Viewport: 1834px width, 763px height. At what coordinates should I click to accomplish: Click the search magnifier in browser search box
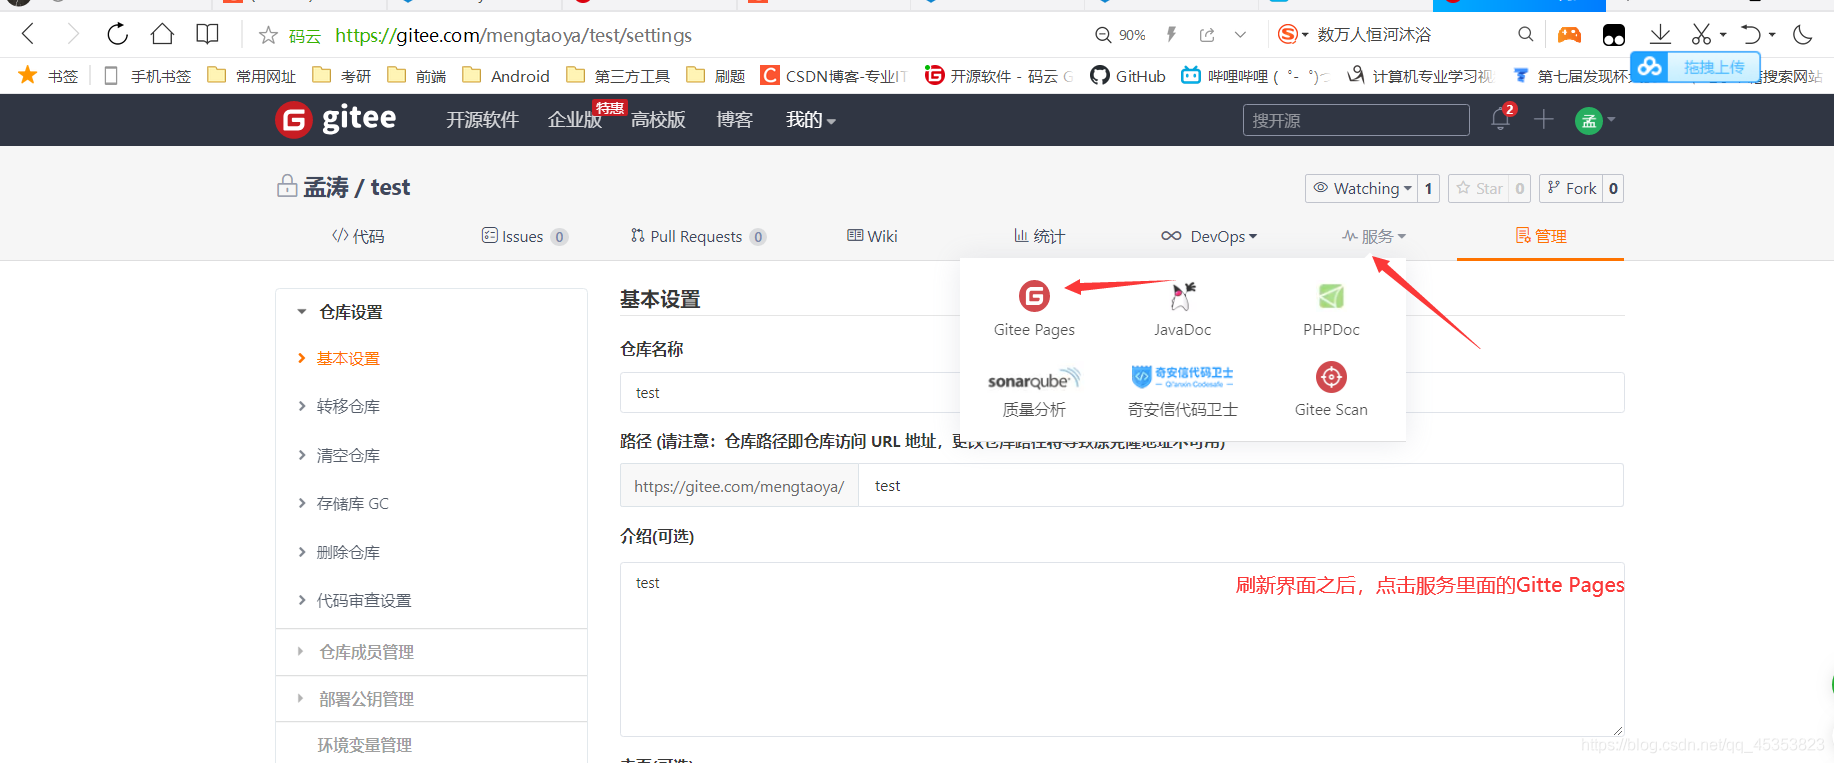(x=1525, y=34)
